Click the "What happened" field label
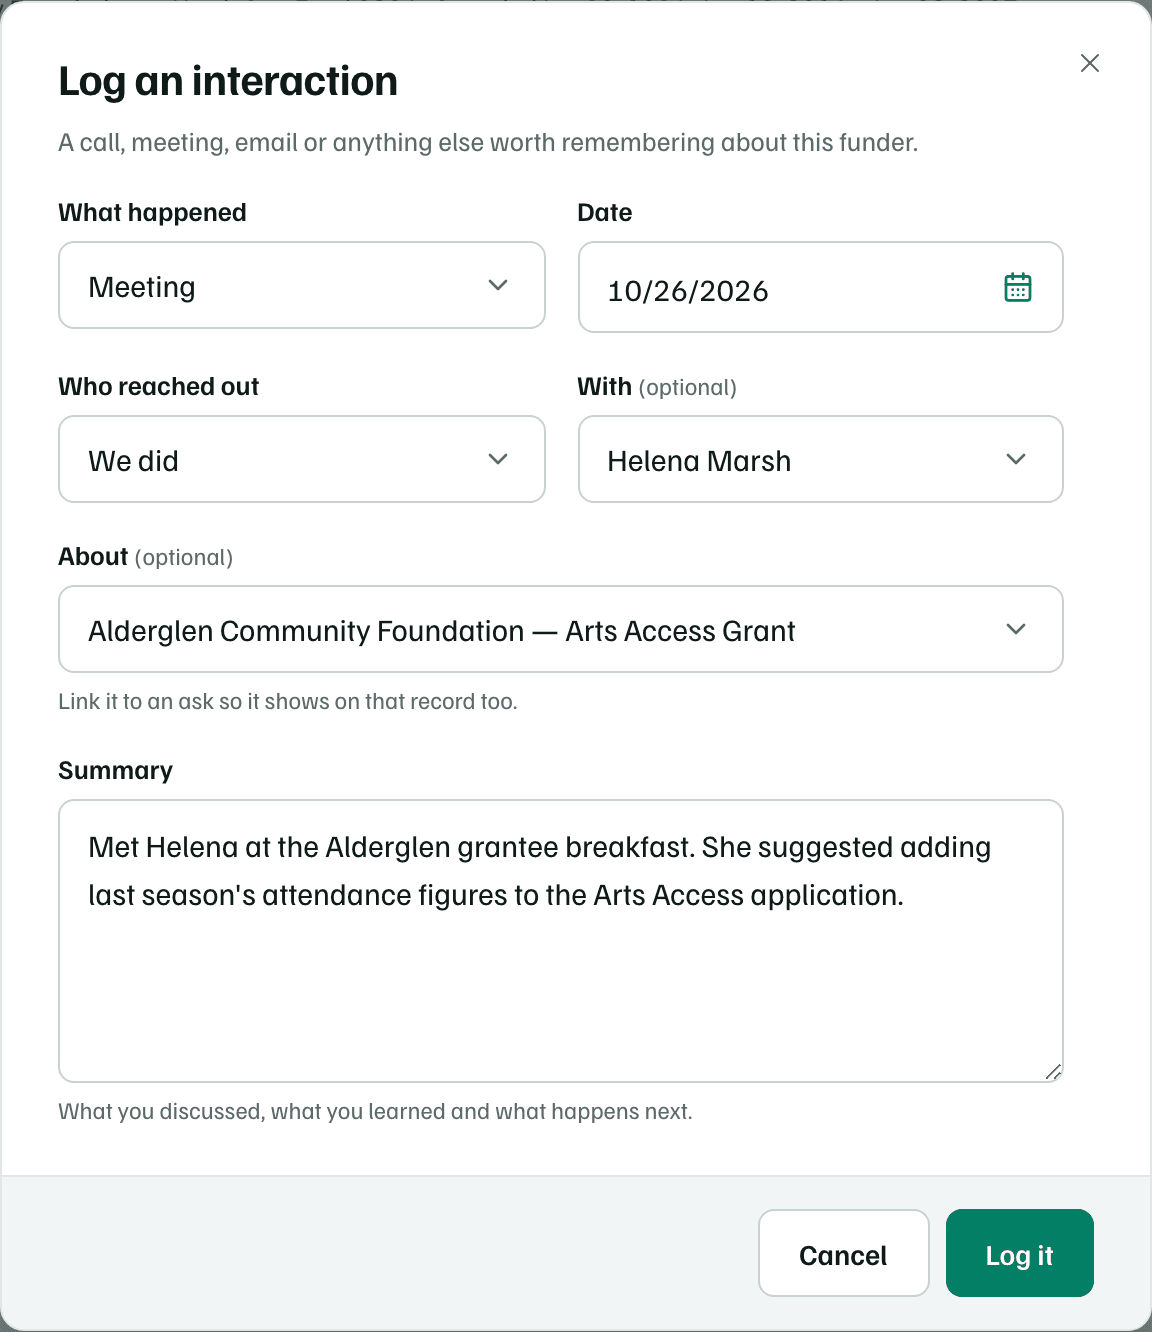The width and height of the screenshot is (1152, 1332). coord(152,212)
